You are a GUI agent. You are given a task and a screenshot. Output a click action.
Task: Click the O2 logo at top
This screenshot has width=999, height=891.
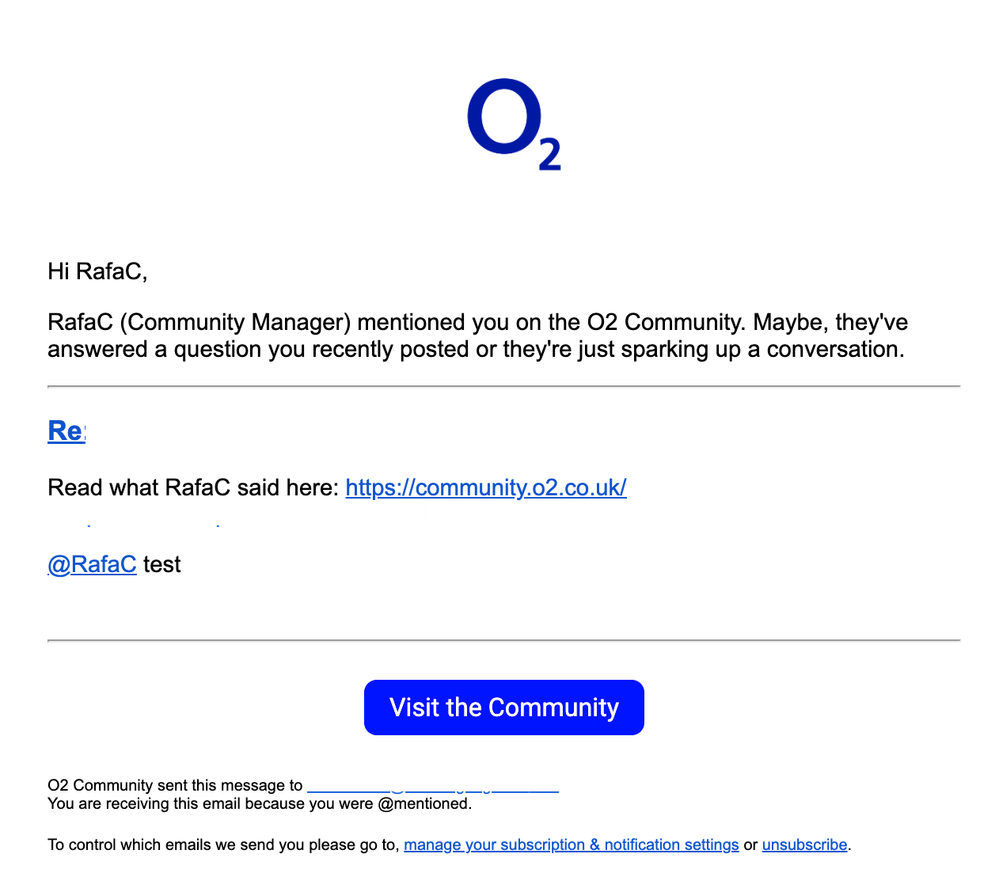513,126
